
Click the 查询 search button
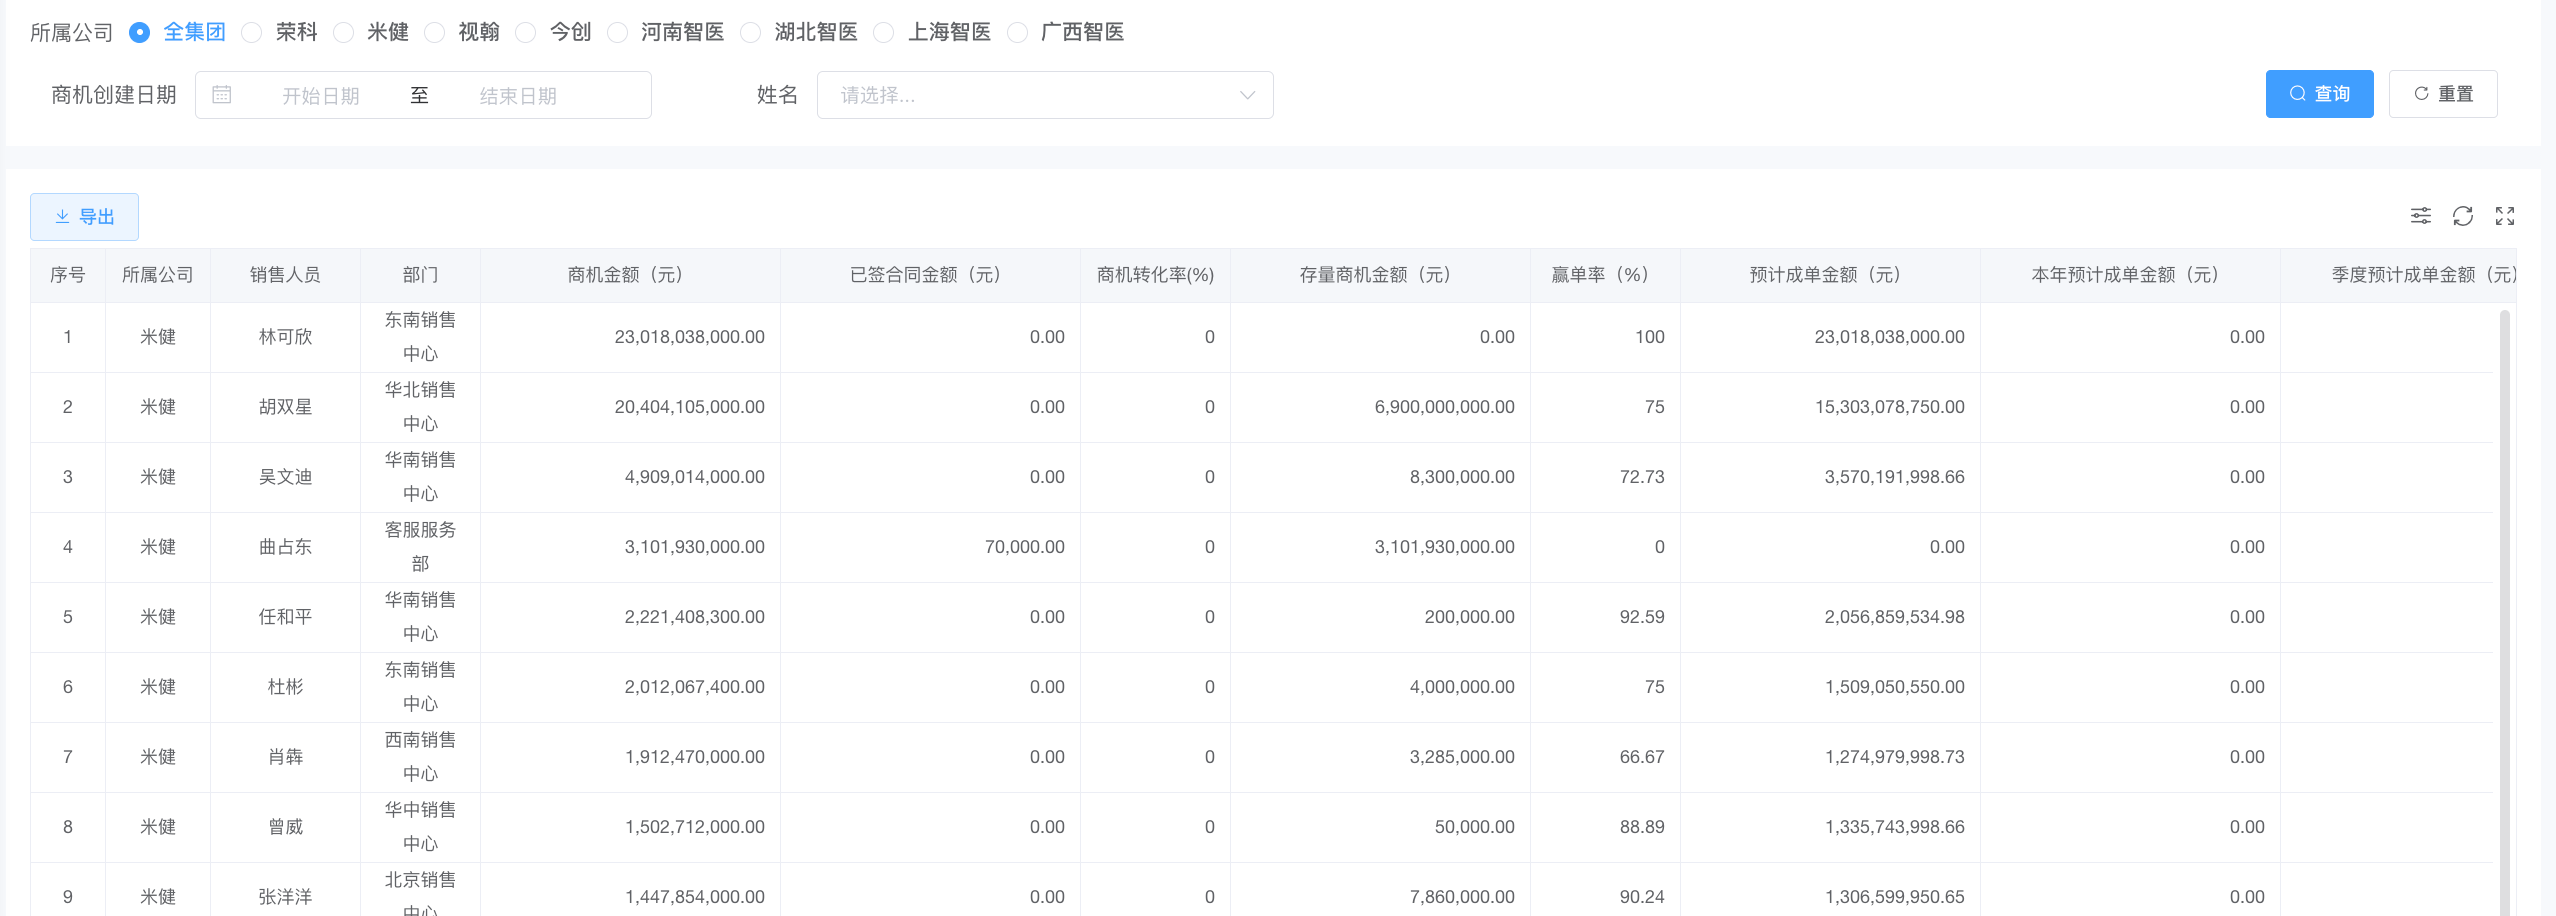tap(2319, 94)
